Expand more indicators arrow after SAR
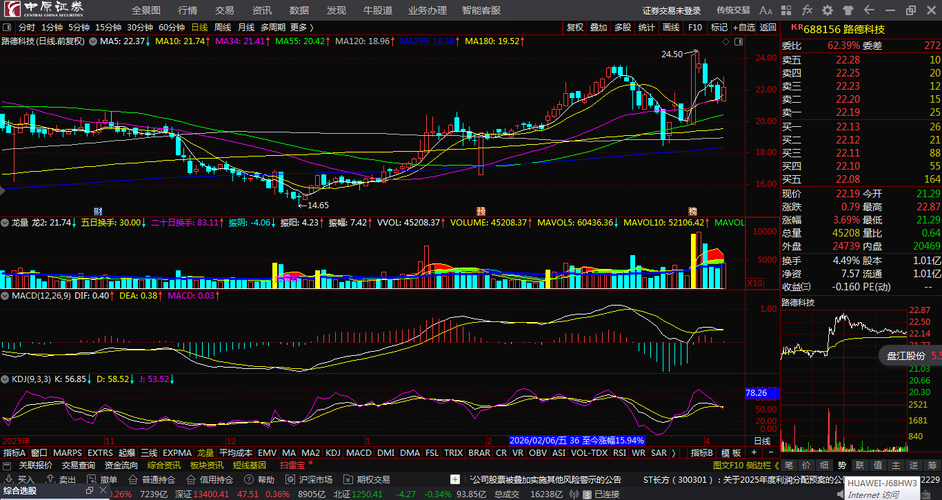 (673, 453)
